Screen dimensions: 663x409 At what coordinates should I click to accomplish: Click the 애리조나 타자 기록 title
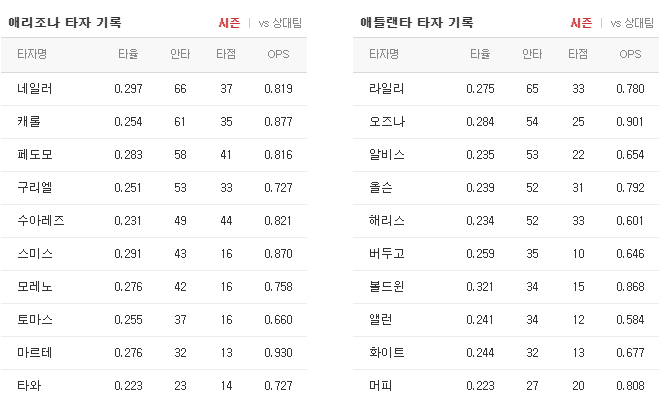coord(65,22)
